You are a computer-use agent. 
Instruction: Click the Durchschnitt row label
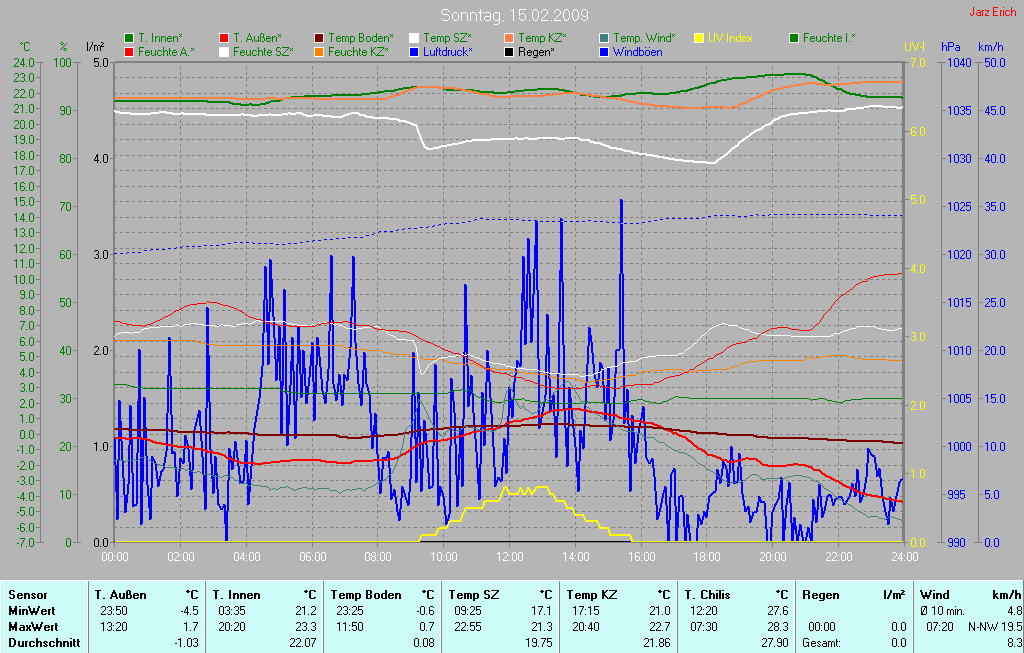click(x=44, y=643)
